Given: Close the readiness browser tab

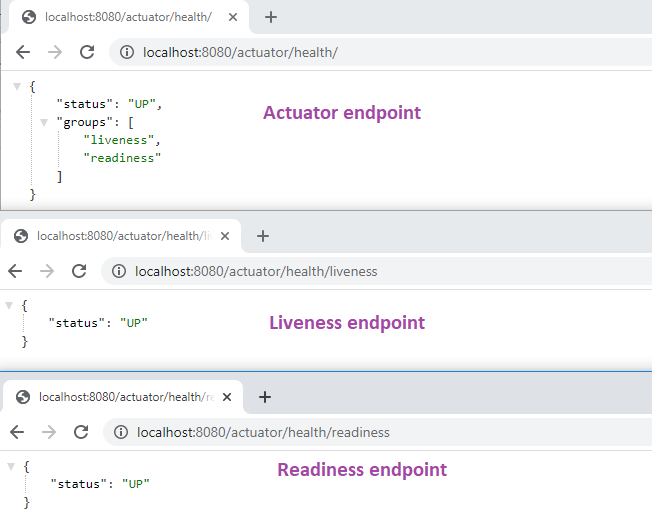Looking at the screenshot, I should [226, 397].
